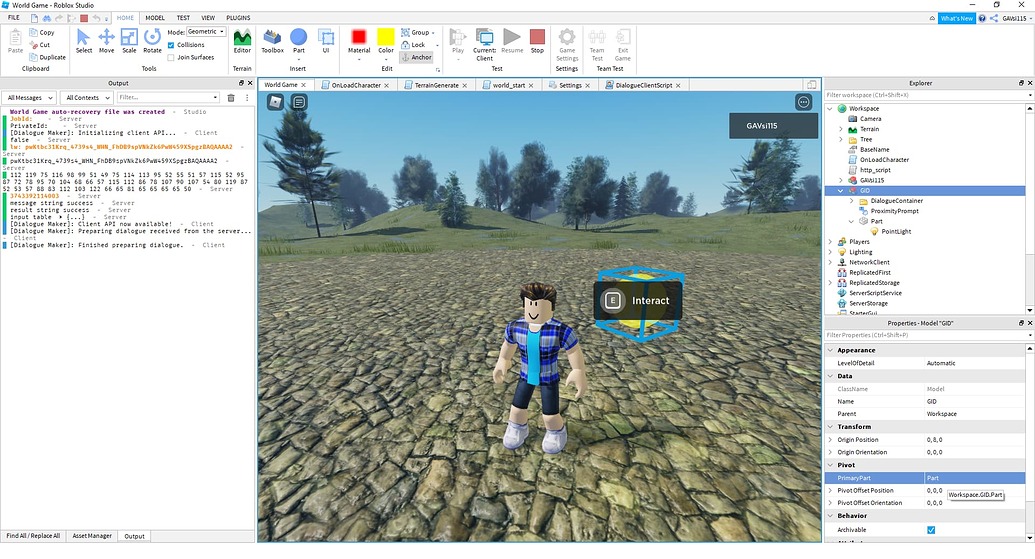This screenshot has width=1035, height=559.
Task: Select the Select tool
Action: tap(84, 41)
